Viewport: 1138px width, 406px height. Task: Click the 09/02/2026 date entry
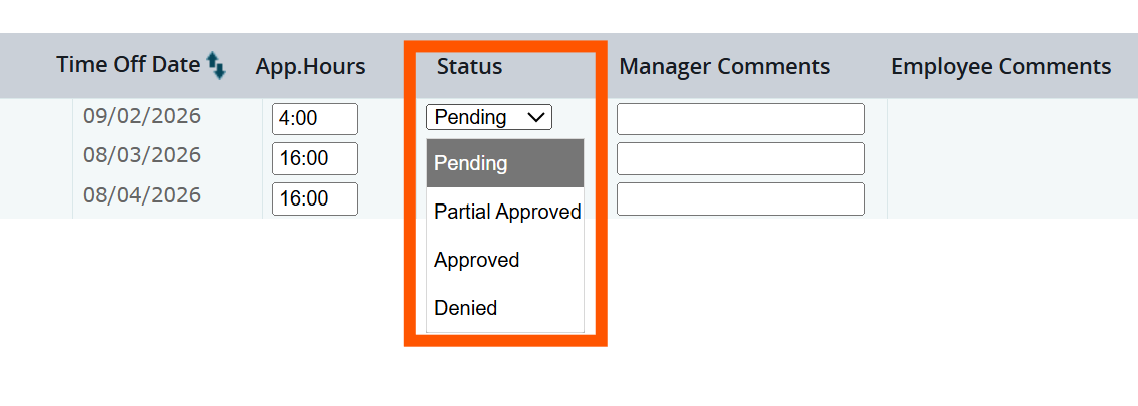pyautogui.click(x=142, y=116)
